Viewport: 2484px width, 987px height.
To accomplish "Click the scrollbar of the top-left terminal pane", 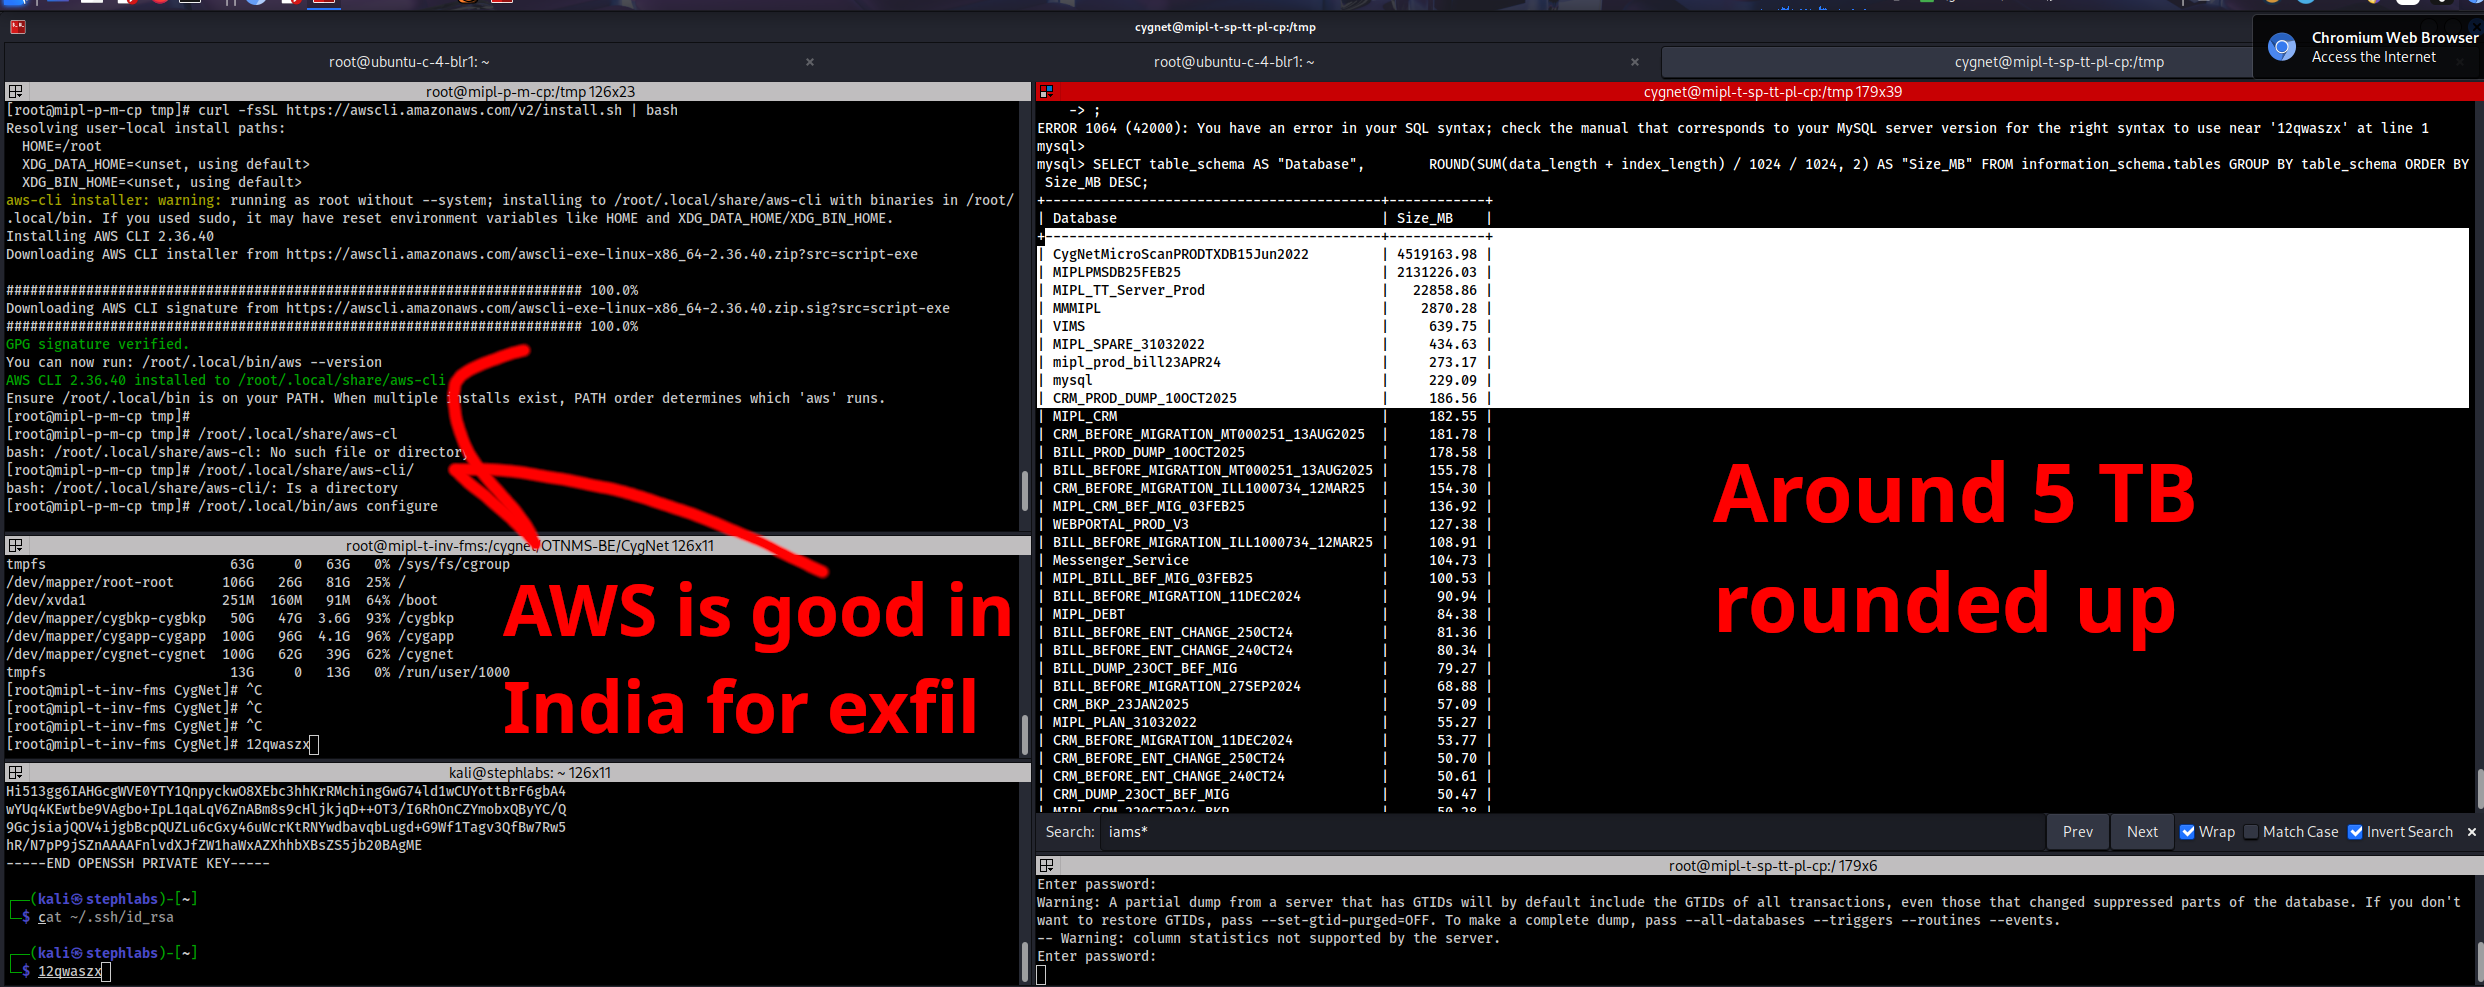I will click(1025, 490).
